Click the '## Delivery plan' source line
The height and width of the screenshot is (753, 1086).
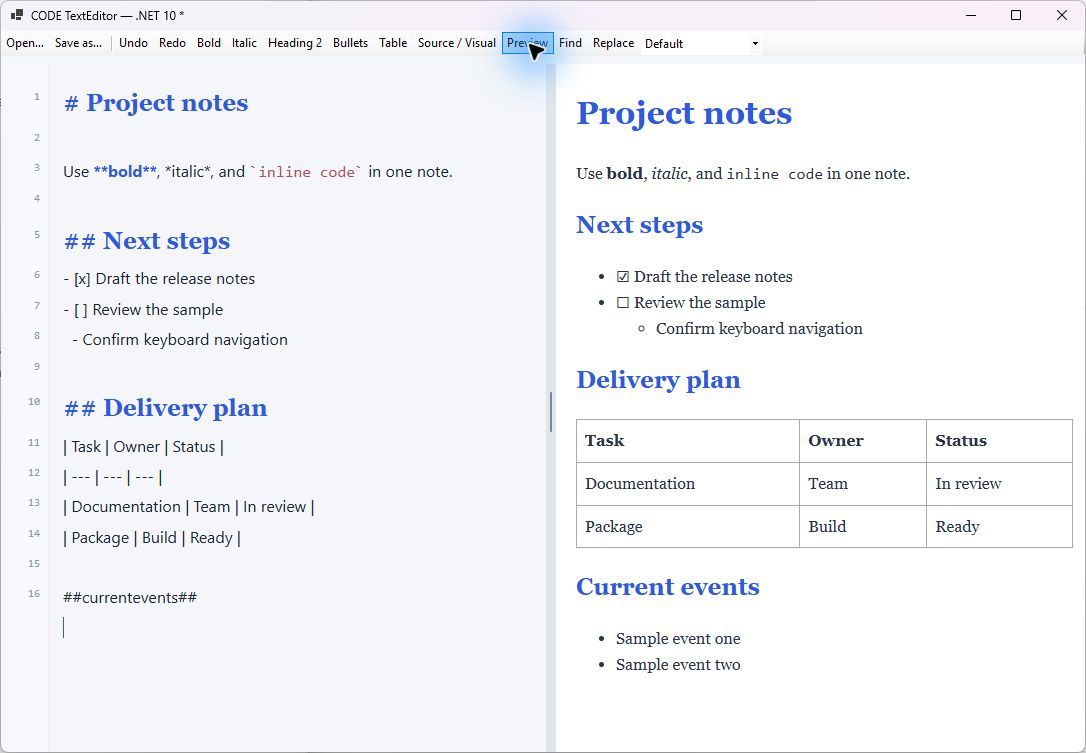pyautogui.click(x=166, y=408)
